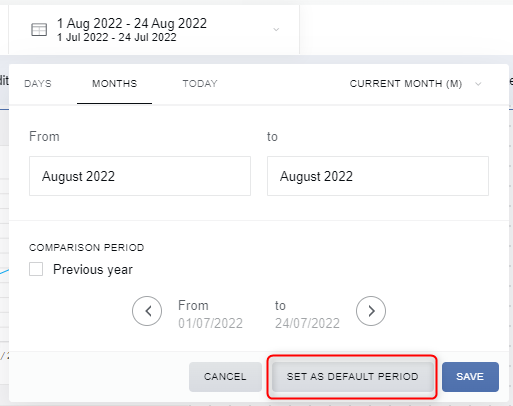
Task: Open the From month field August 2022
Action: click(140, 176)
